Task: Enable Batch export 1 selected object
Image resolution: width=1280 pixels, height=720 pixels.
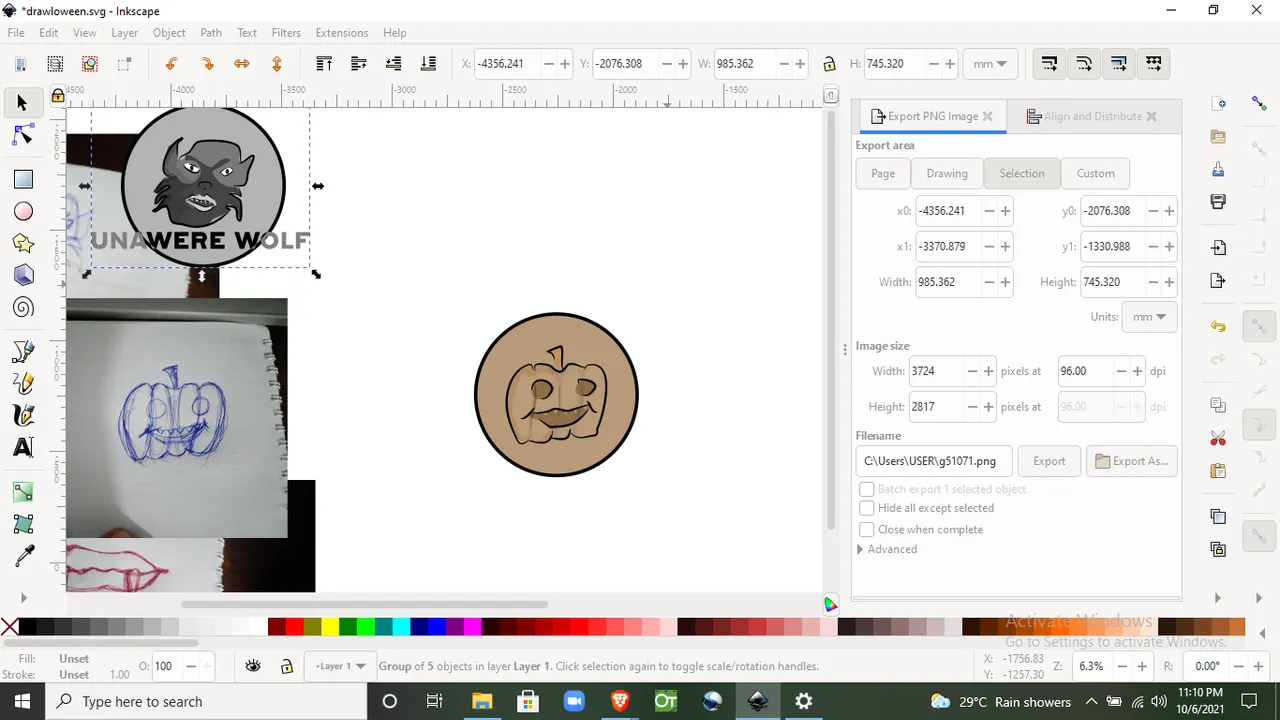Action: pos(867,489)
